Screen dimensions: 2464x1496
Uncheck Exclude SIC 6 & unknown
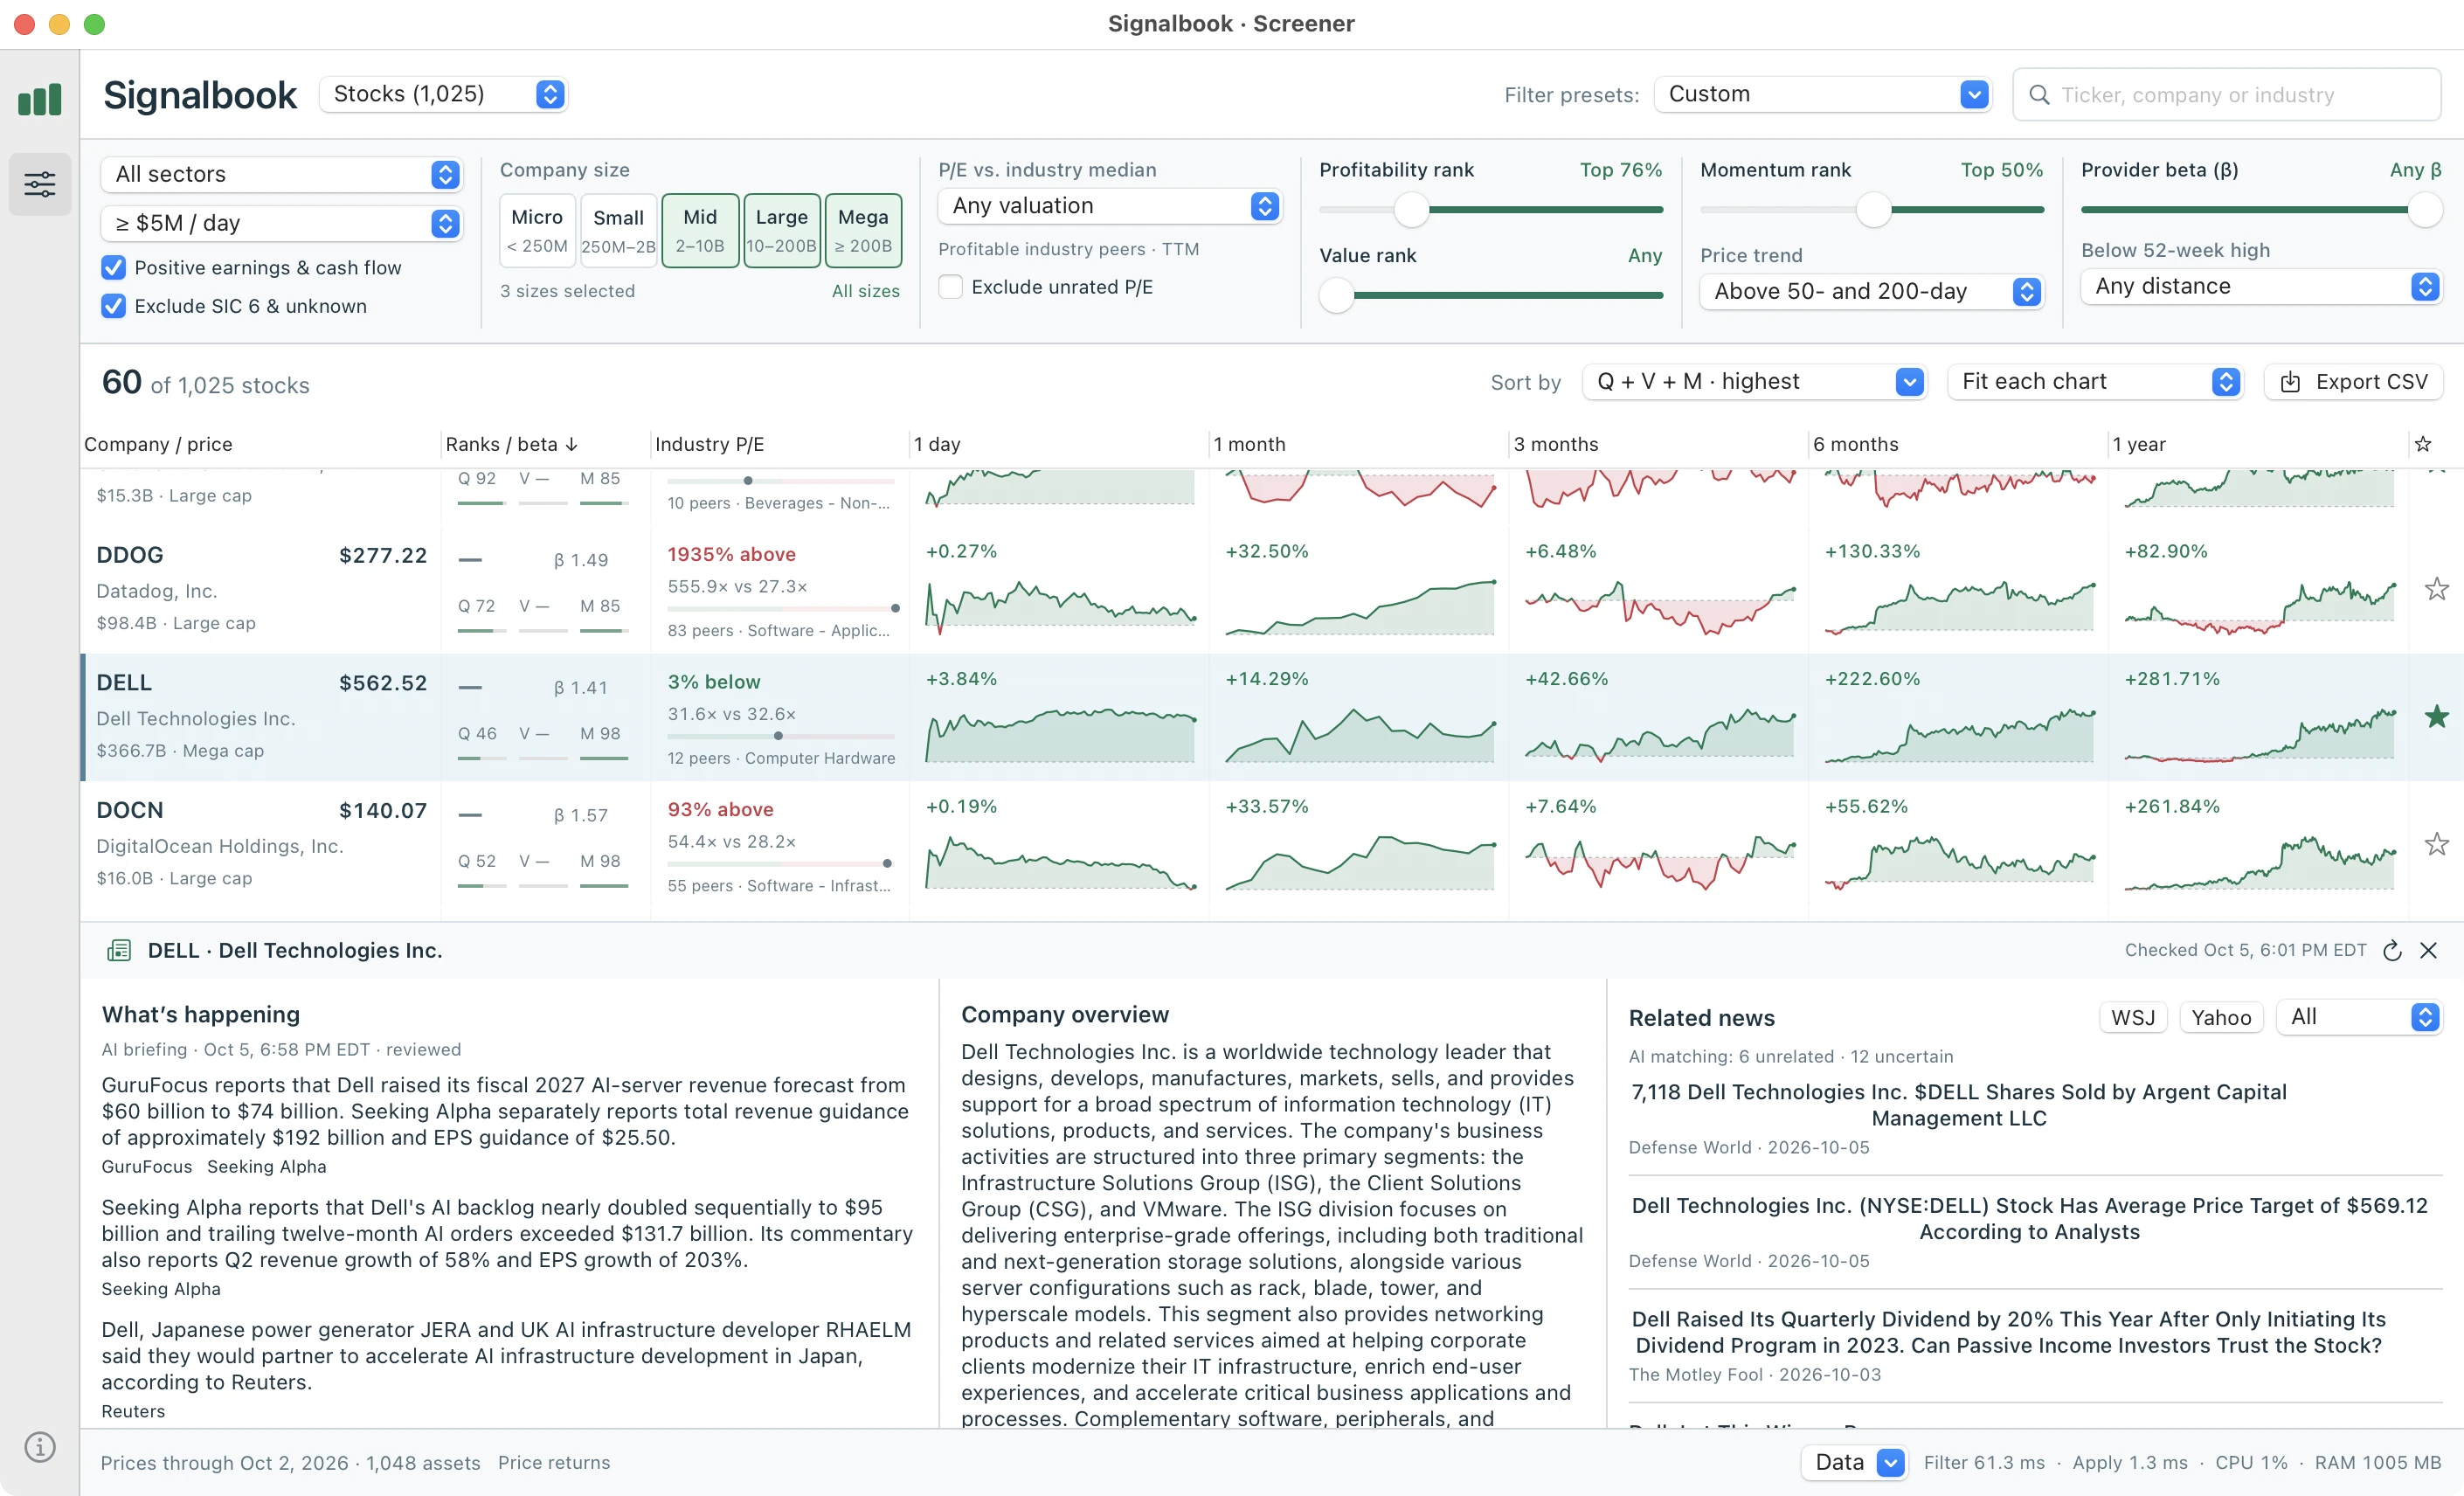tap(114, 306)
